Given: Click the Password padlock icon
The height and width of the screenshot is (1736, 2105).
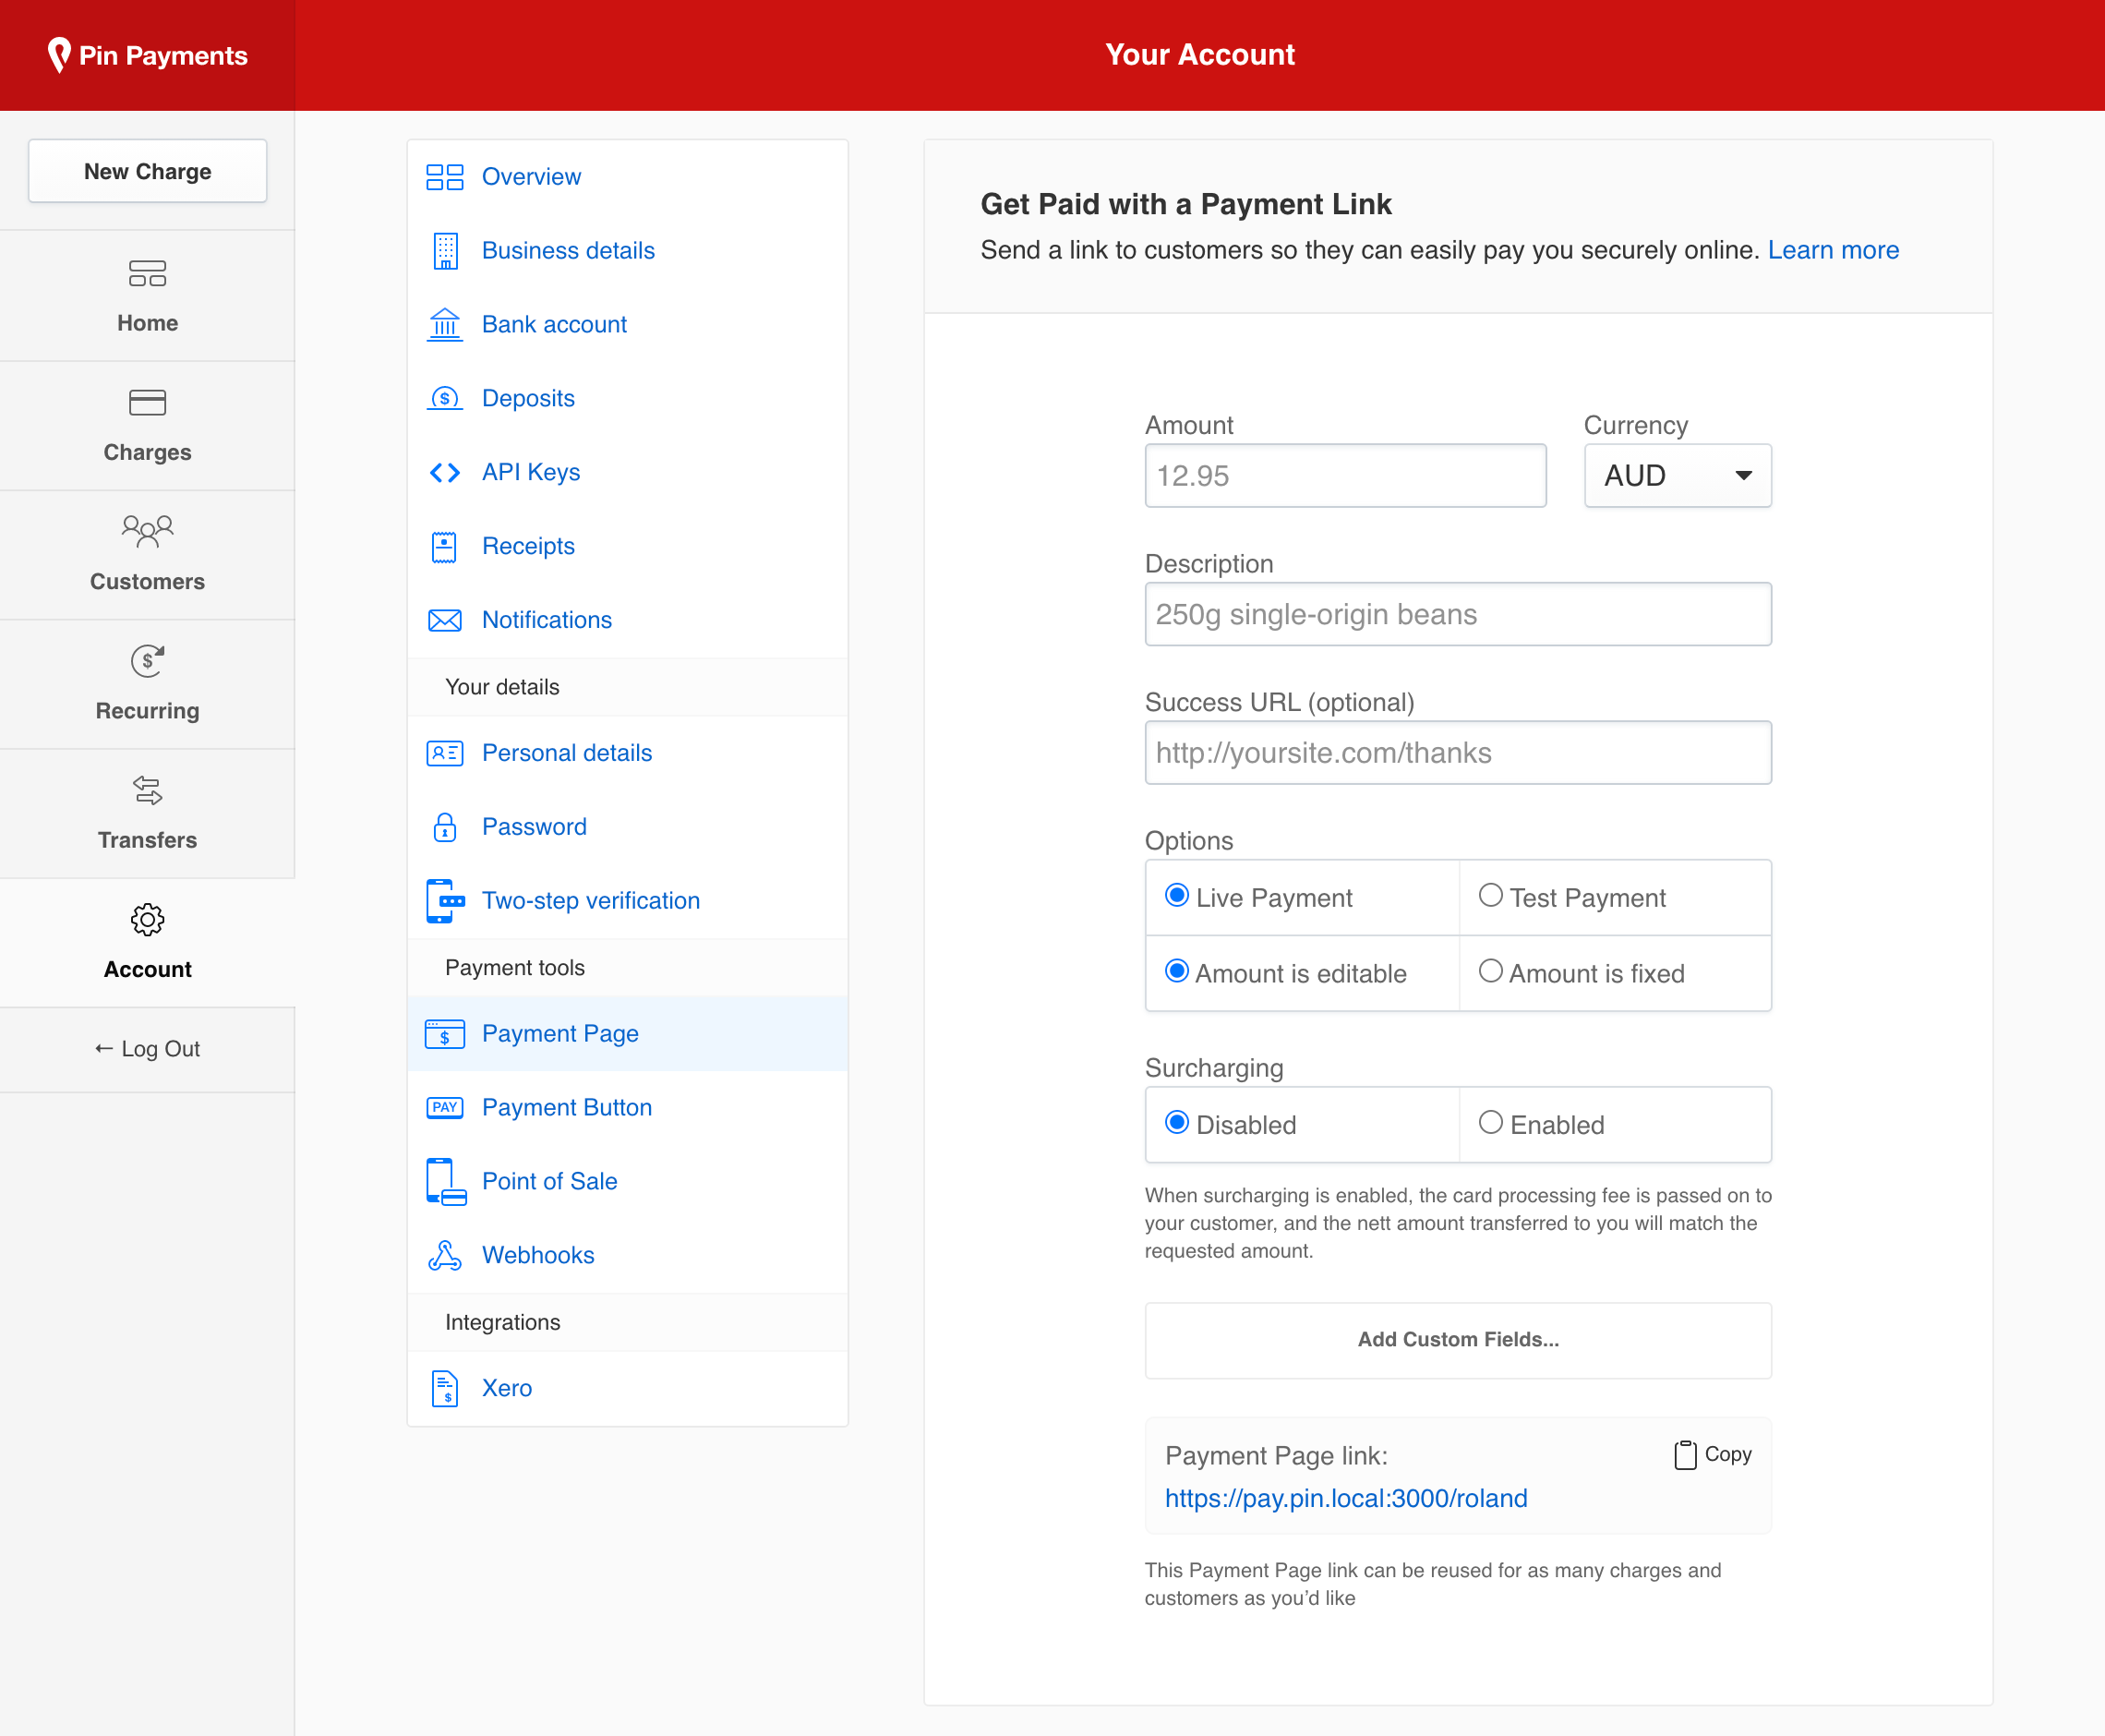Looking at the screenshot, I should pyautogui.click(x=445, y=827).
